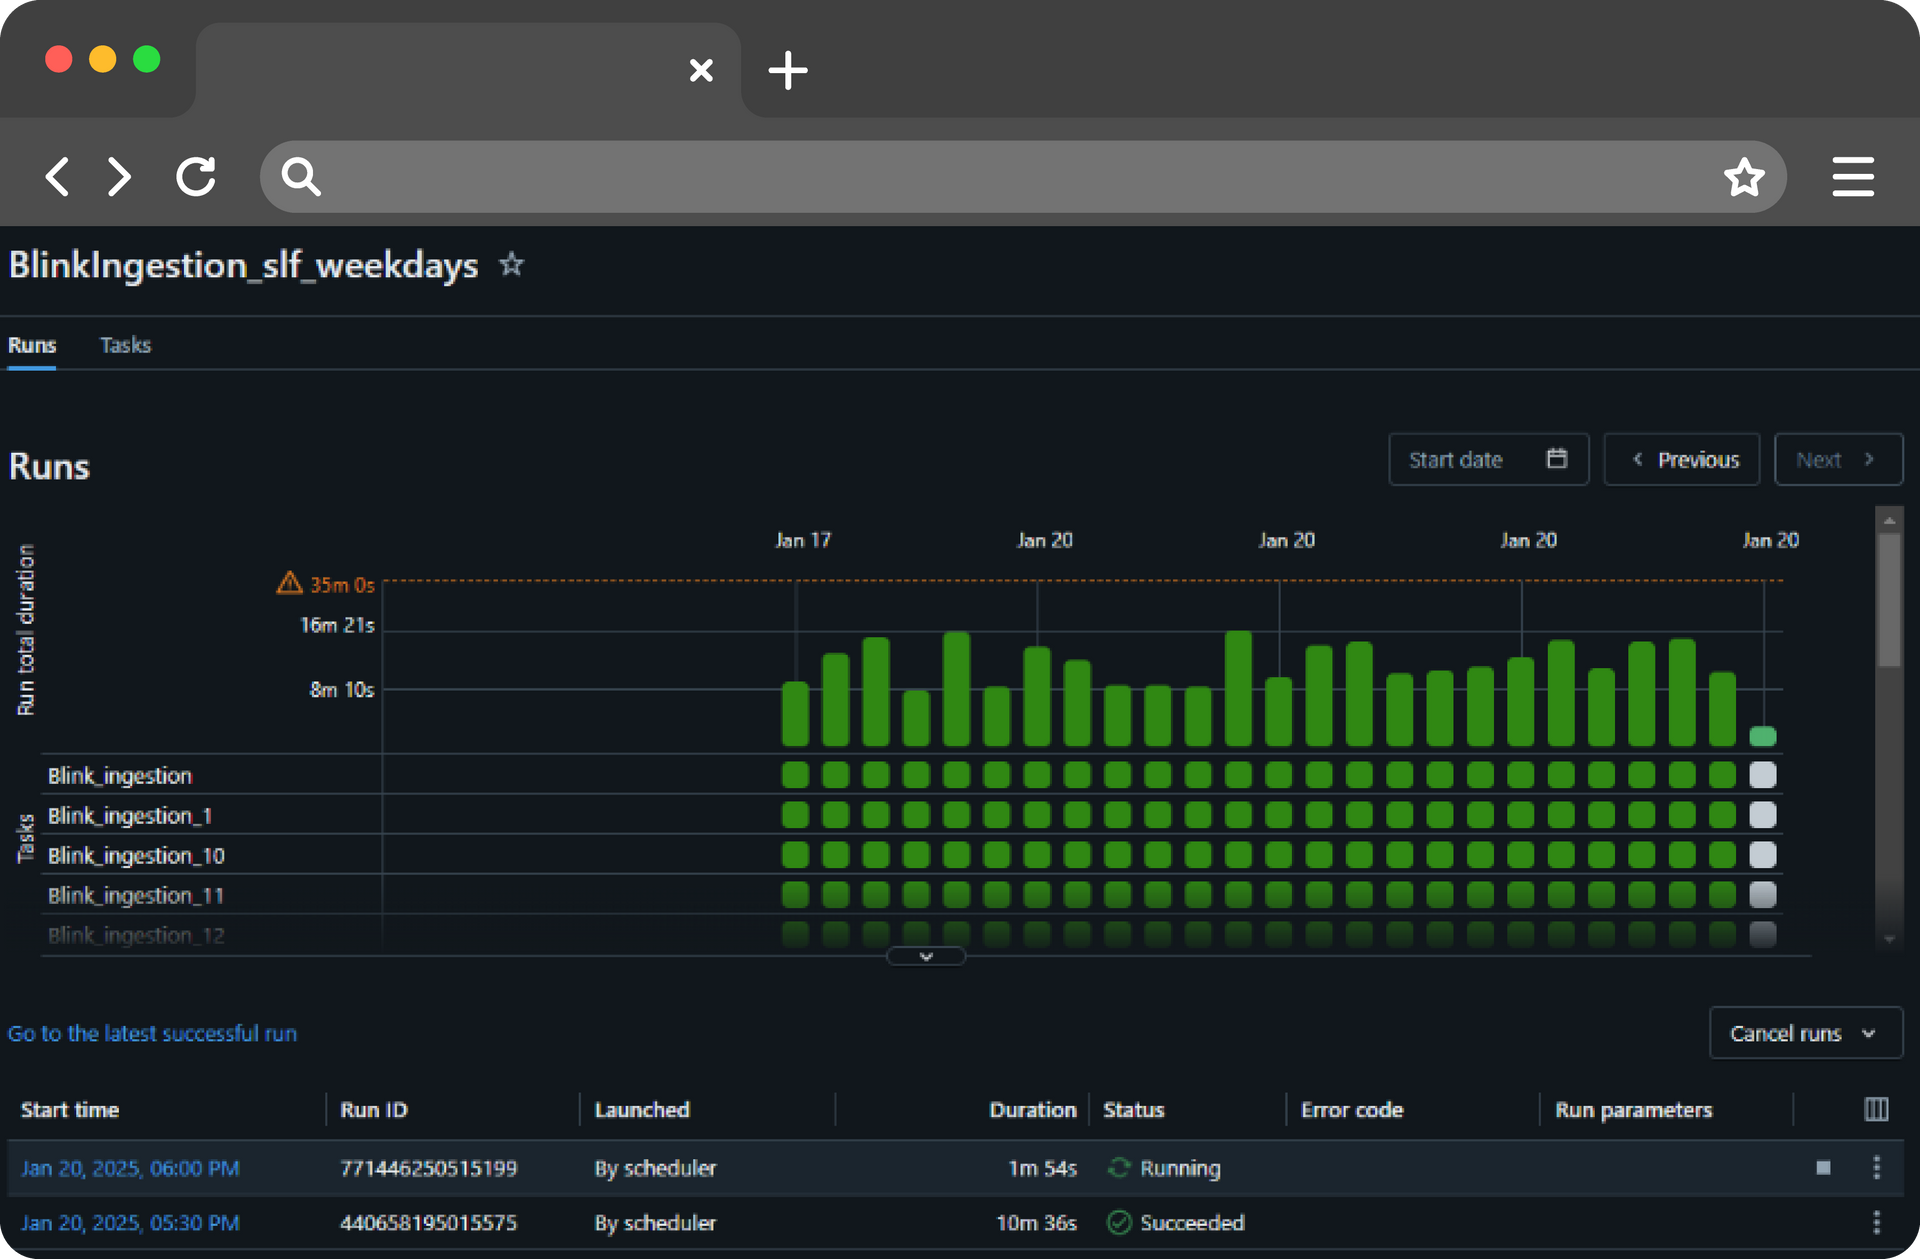
Task: Click the Succeeded checkmark status icon
Action: pos(1120,1222)
